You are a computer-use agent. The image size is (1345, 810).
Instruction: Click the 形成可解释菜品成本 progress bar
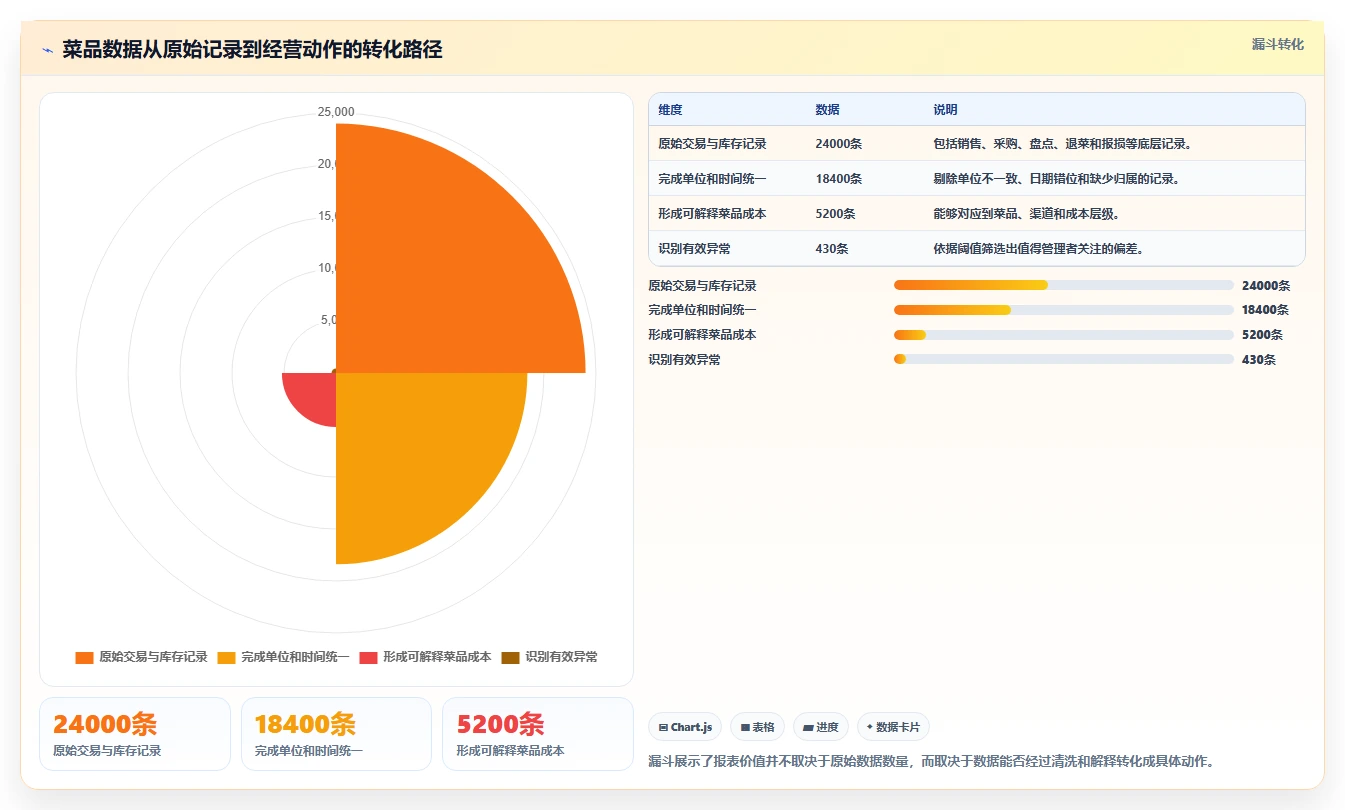coord(1064,335)
